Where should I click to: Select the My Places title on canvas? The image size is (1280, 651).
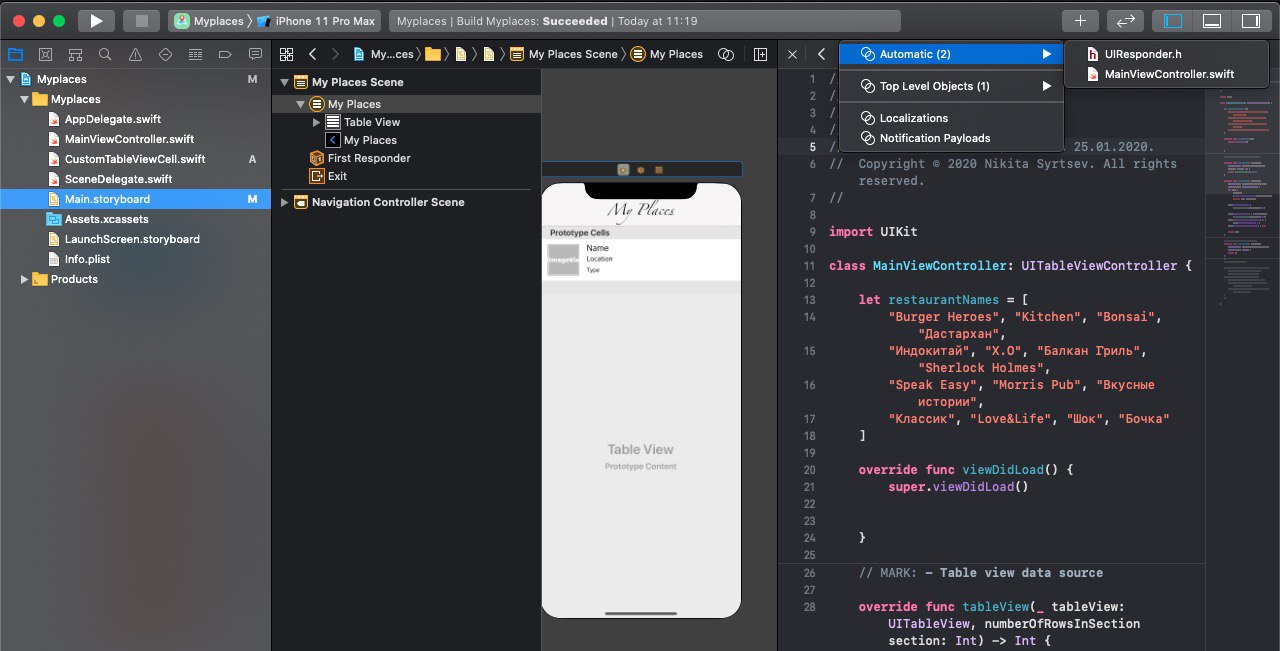641,210
